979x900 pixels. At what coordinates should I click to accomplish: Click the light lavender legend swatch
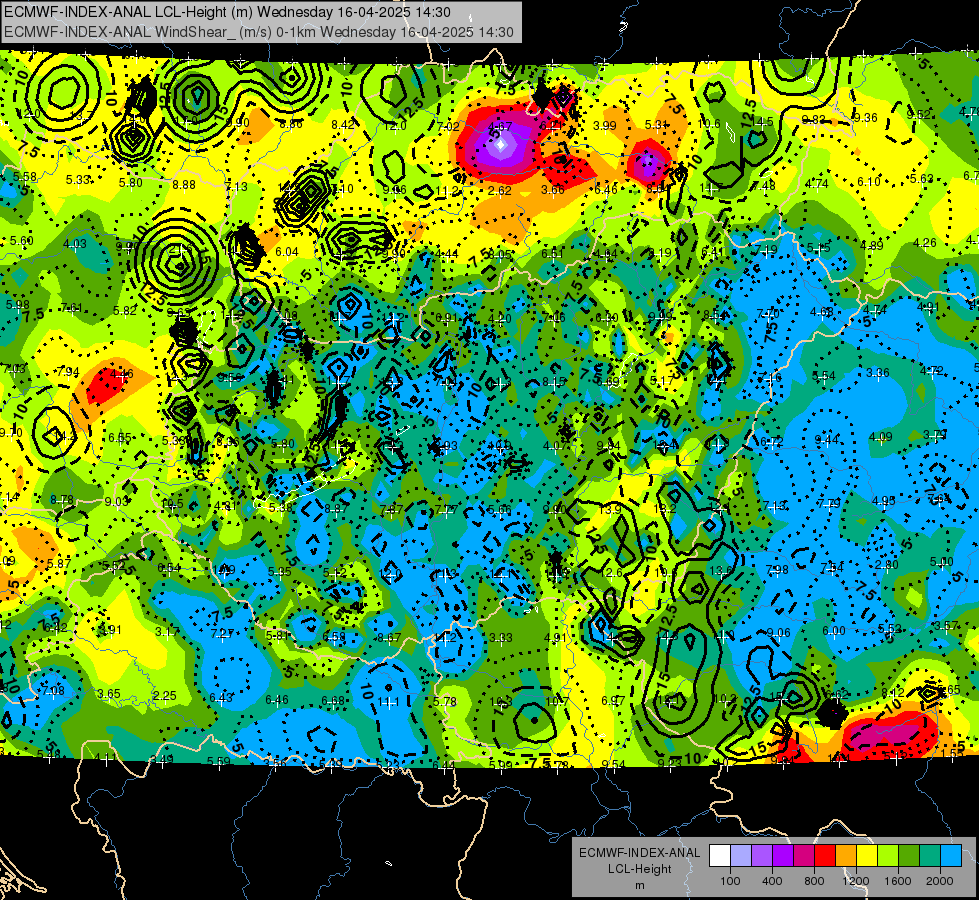pyautogui.click(x=741, y=856)
